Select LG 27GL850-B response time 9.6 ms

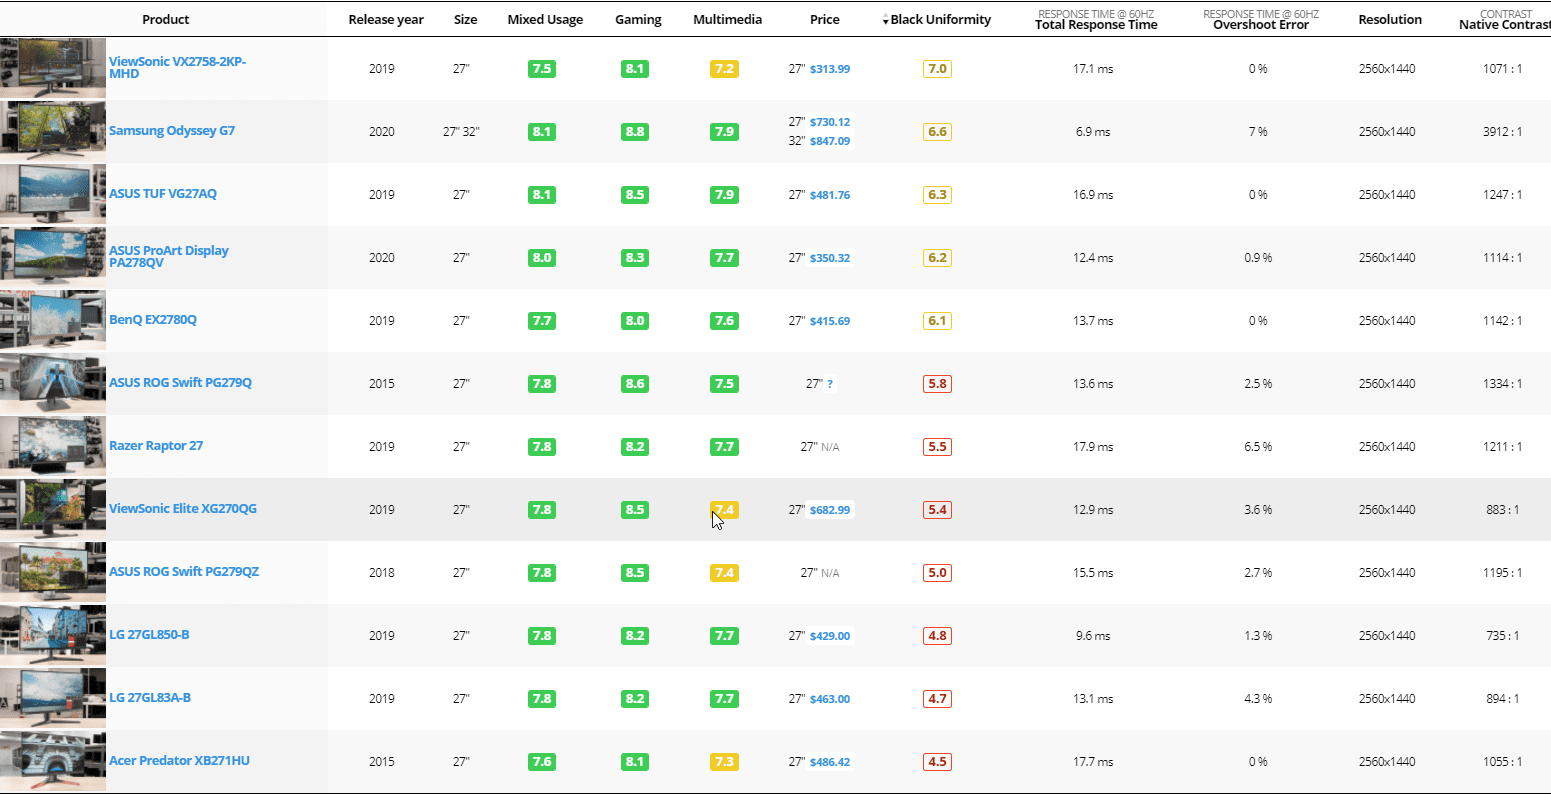tap(1093, 636)
